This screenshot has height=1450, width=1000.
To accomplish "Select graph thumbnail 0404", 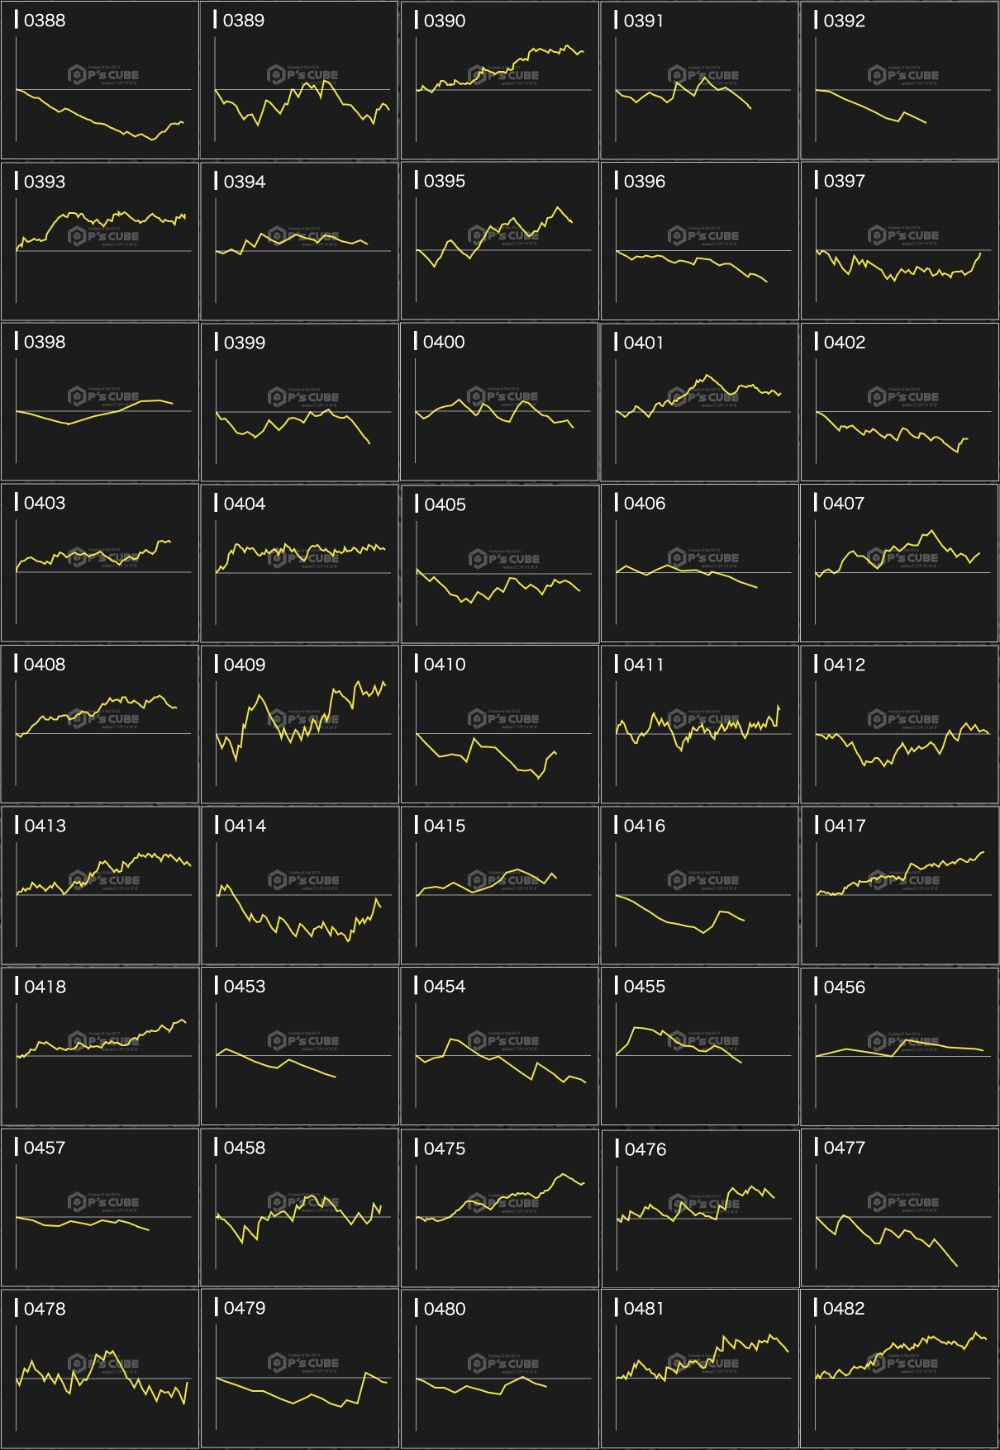I will (300, 563).
